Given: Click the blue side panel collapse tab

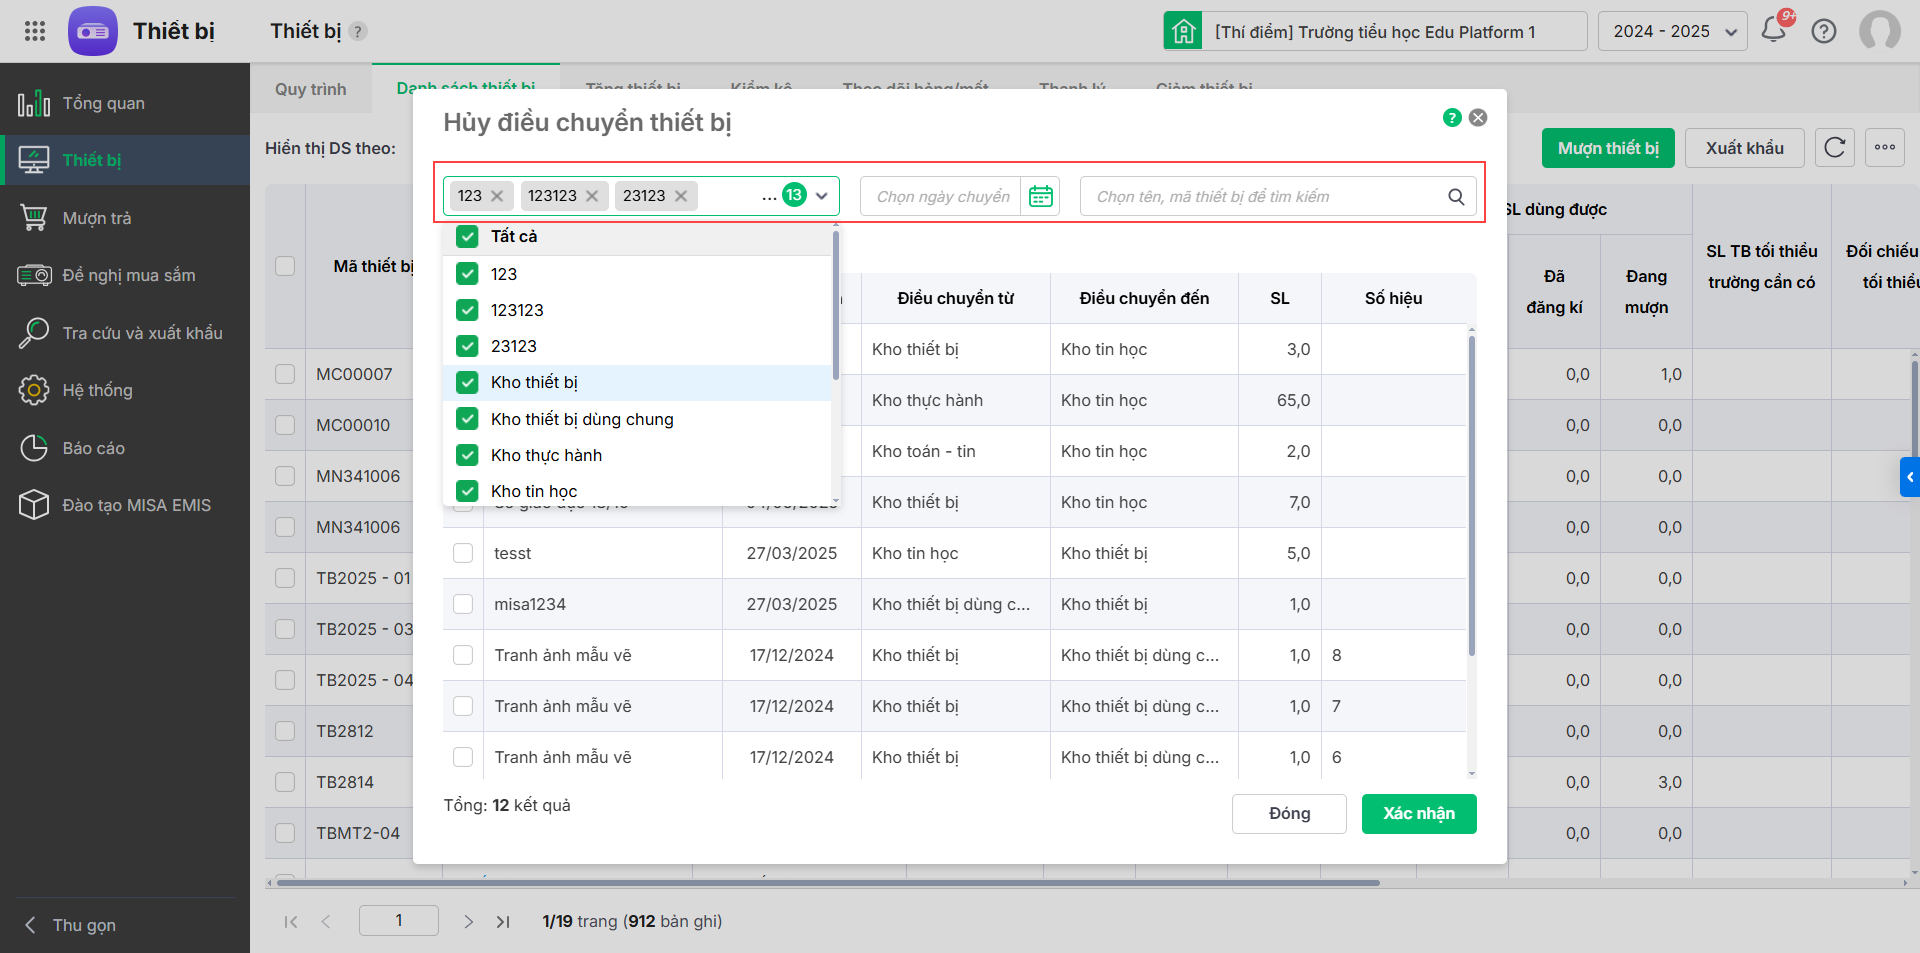Looking at the screenshot, I should coord(1910,477).
